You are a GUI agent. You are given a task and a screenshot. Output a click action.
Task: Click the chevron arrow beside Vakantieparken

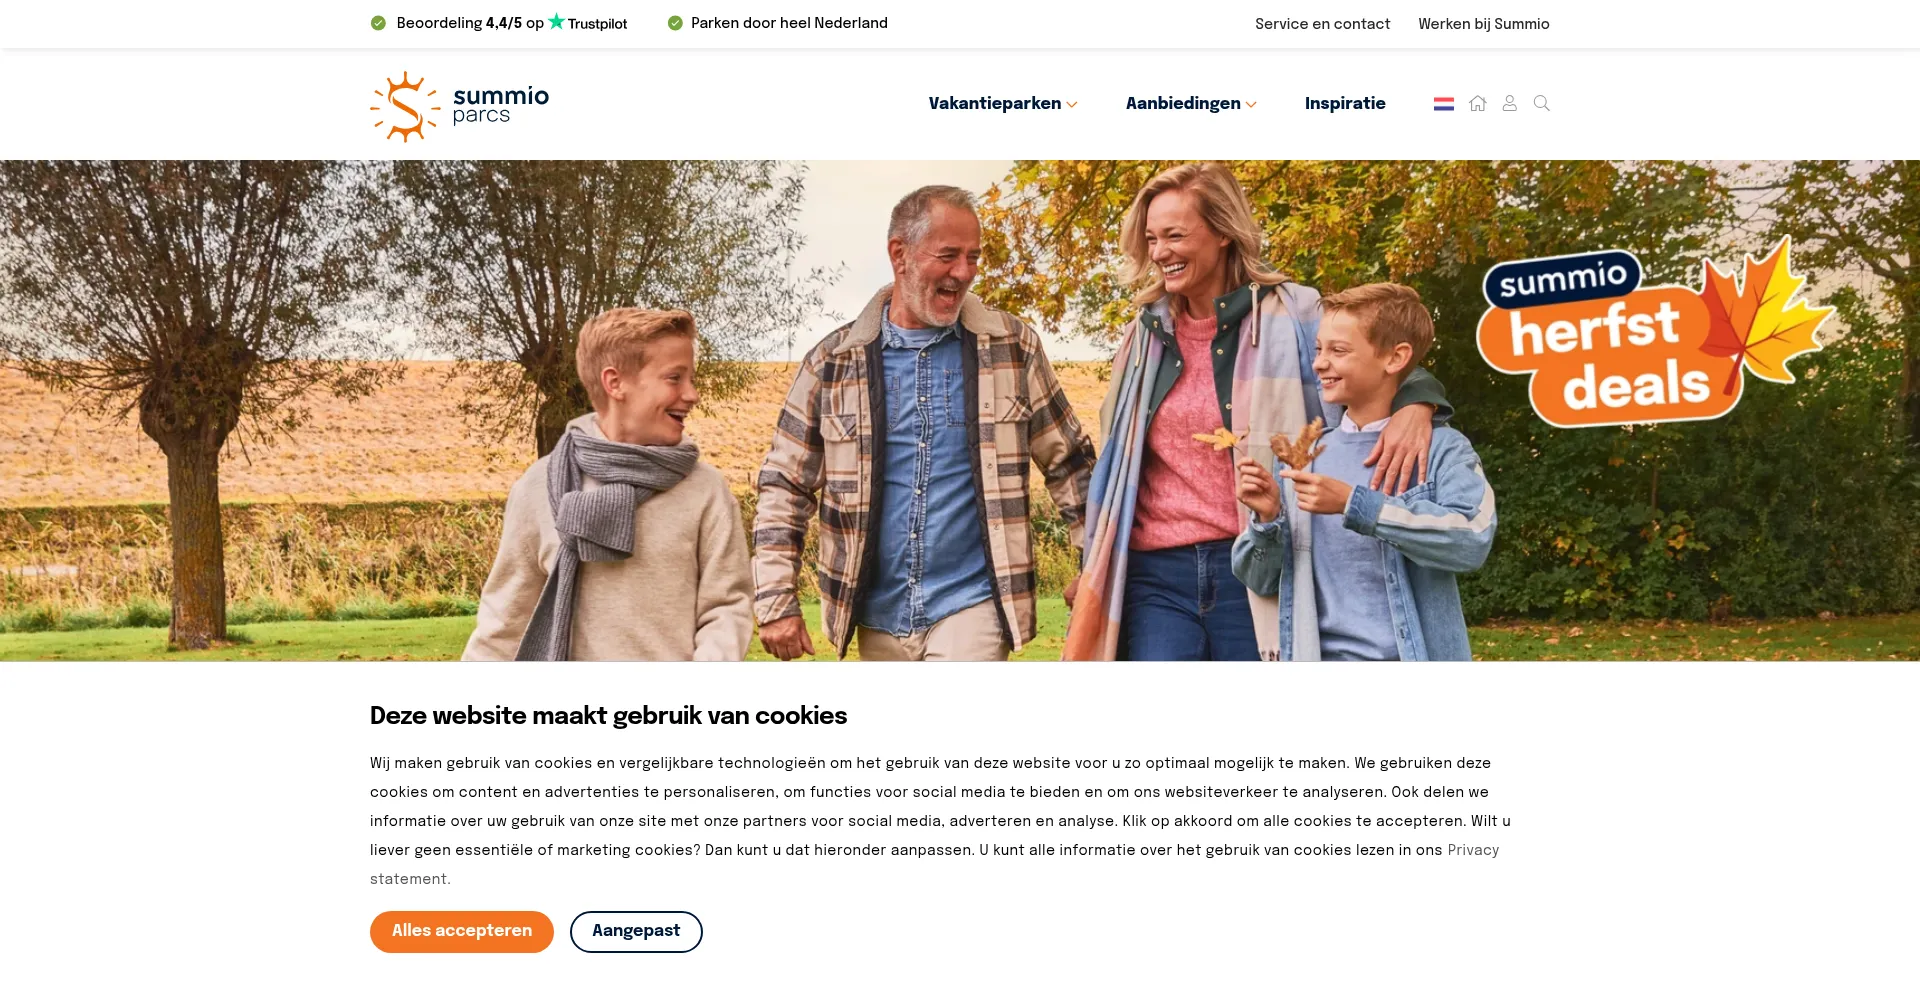coord(1072,104)
